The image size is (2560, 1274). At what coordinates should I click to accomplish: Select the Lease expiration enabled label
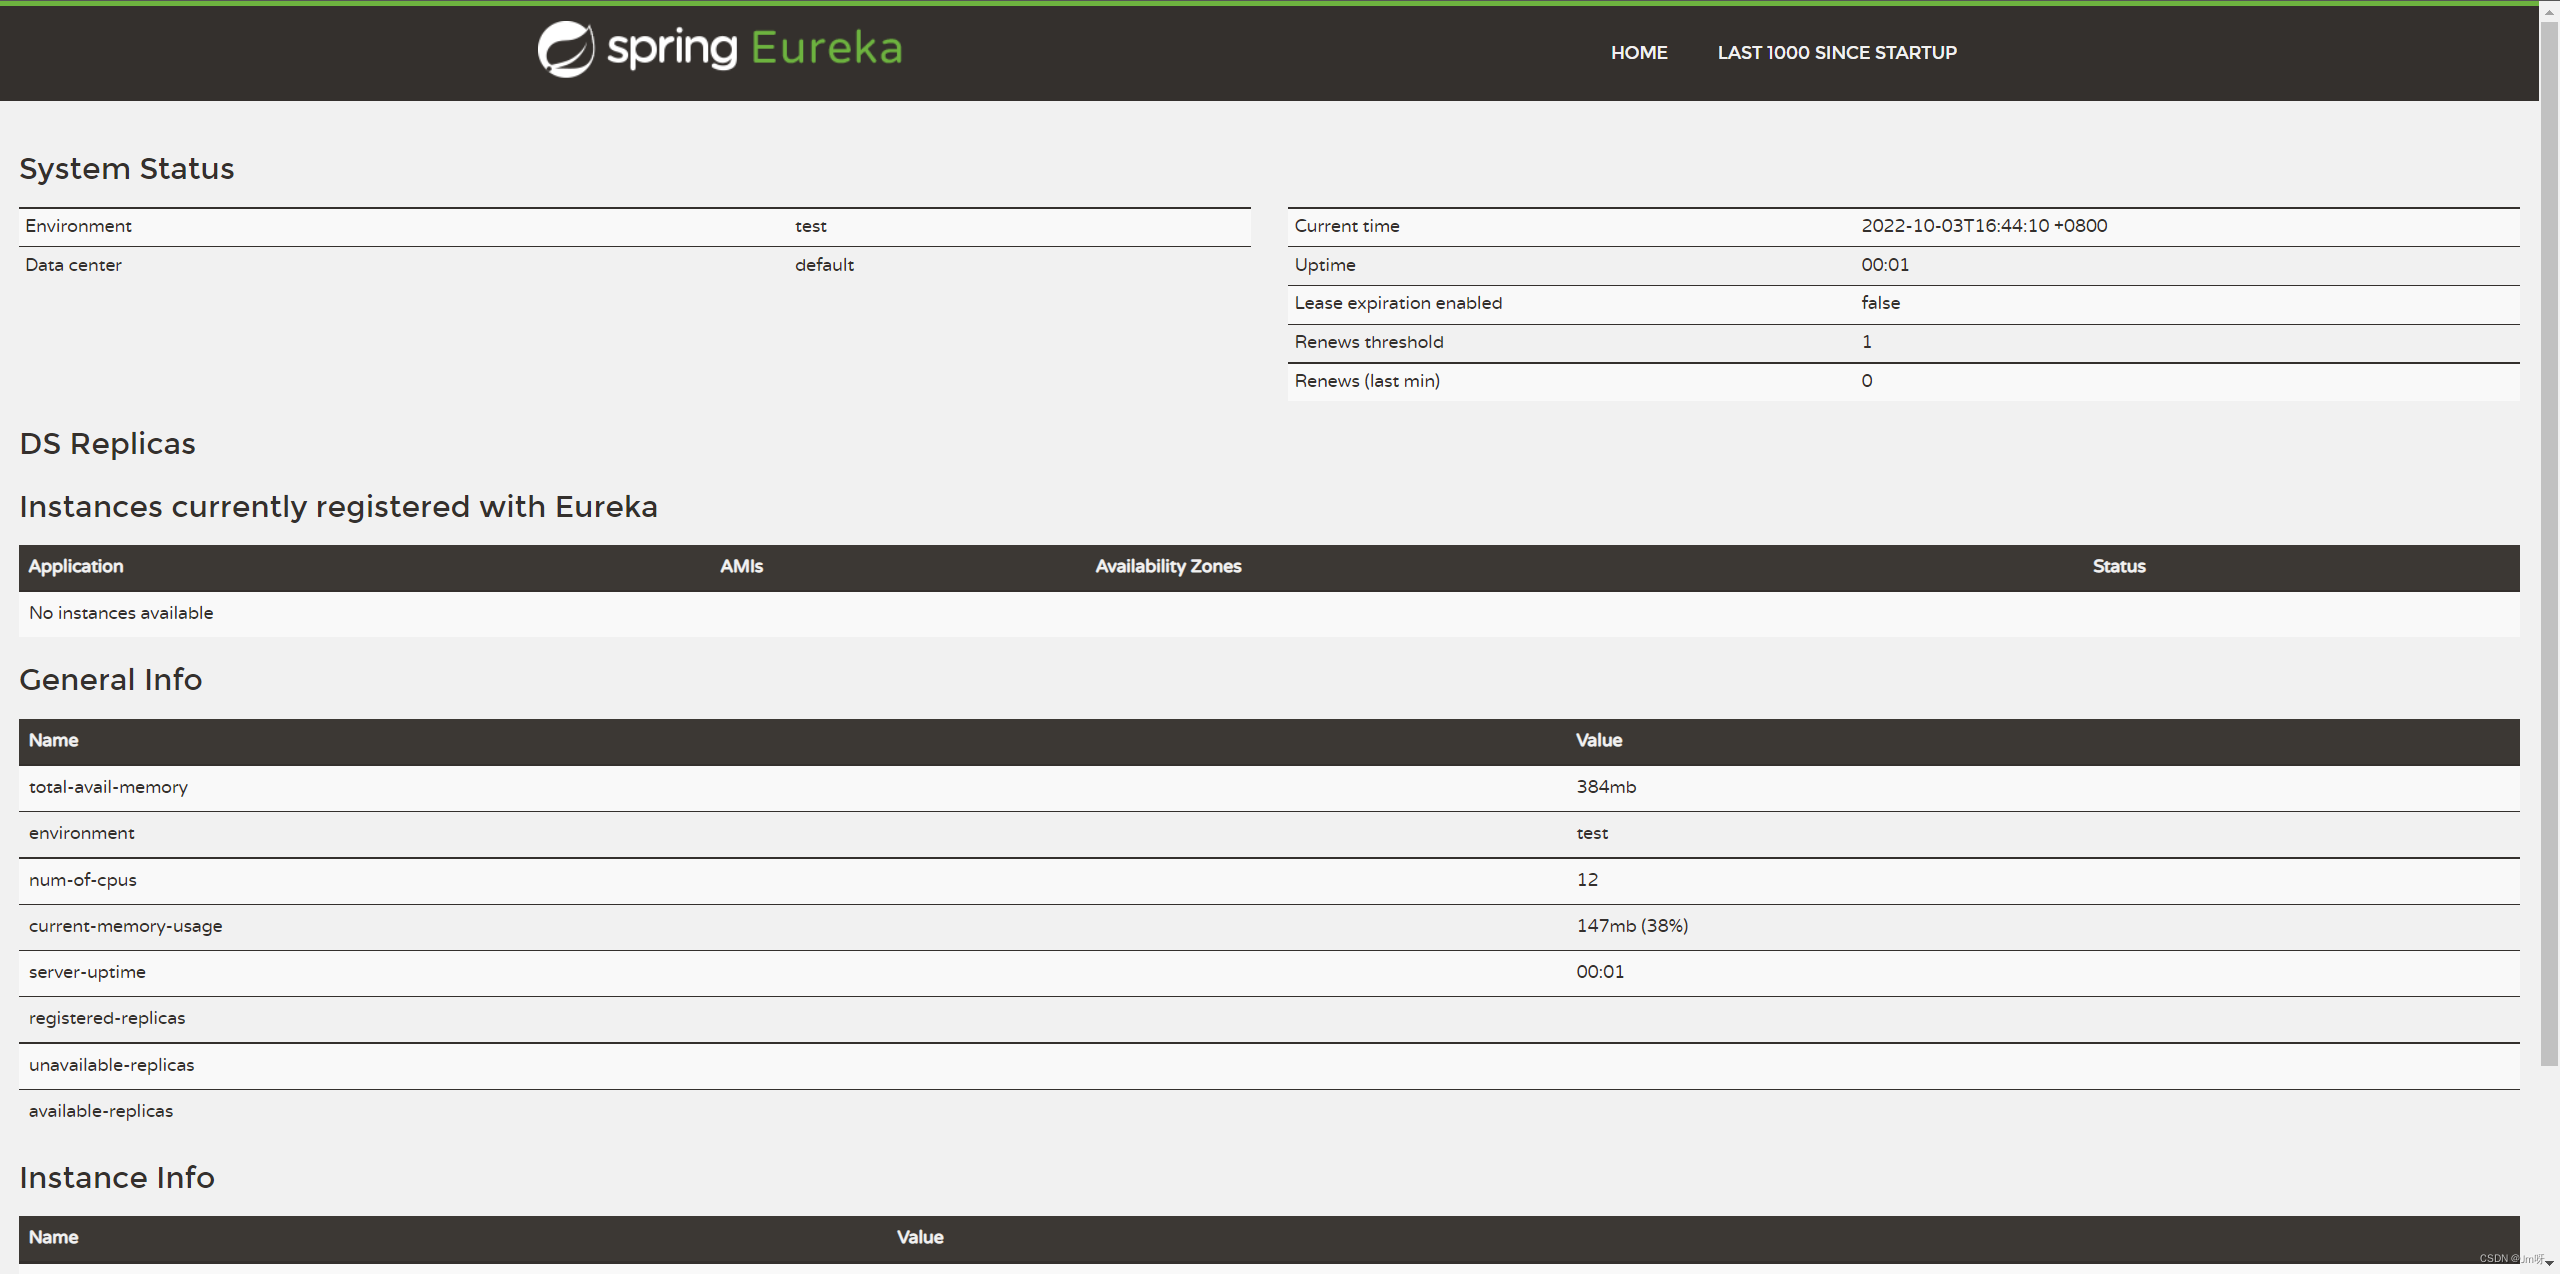[1398, 303]
